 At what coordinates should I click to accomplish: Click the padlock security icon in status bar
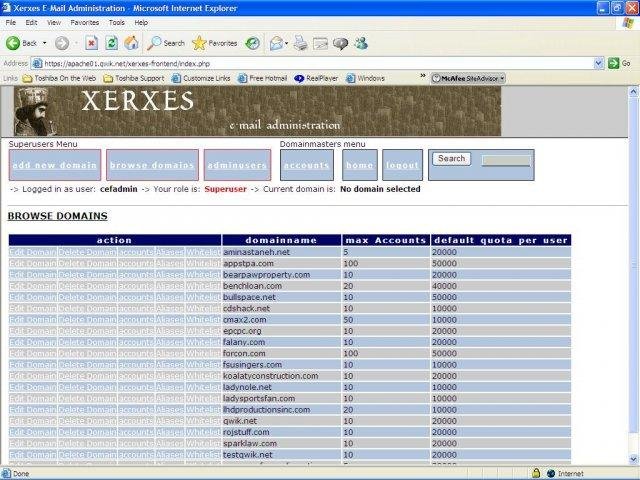coord(536,473)
